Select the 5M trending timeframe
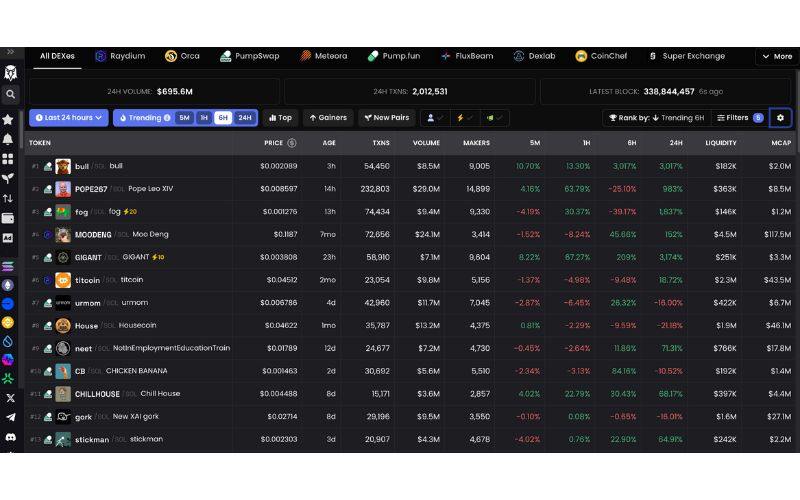800x500 pixels. tap(184, 118)
